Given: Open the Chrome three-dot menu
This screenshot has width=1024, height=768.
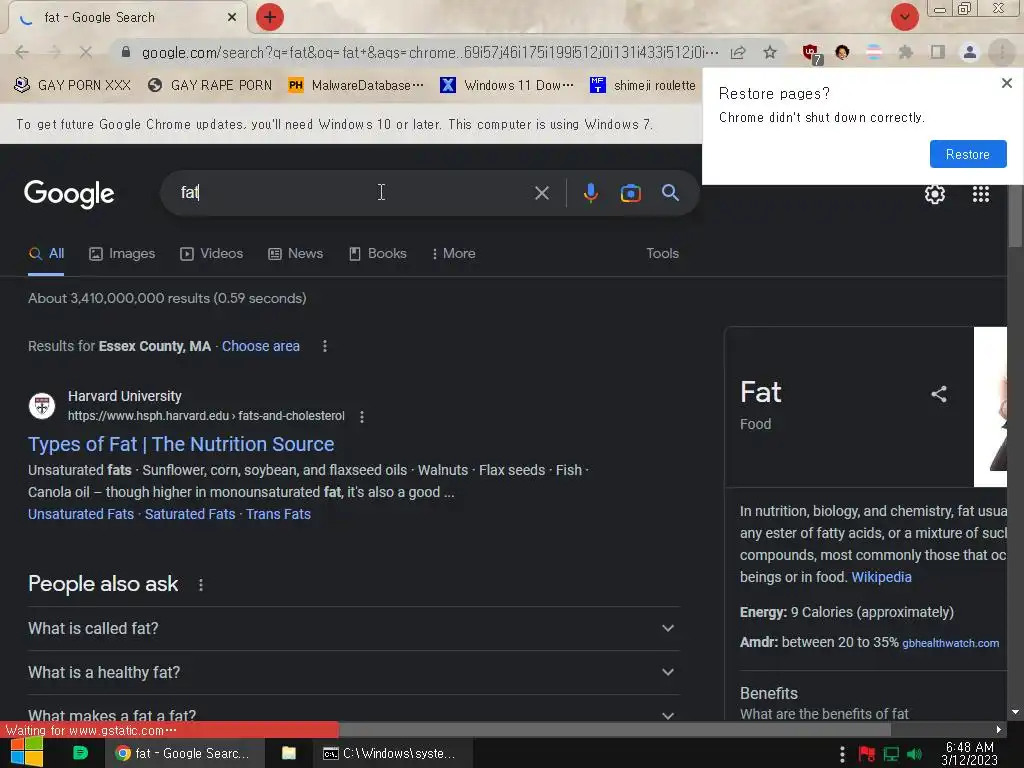Looking at the screenshot, I should coord(1002,52).
